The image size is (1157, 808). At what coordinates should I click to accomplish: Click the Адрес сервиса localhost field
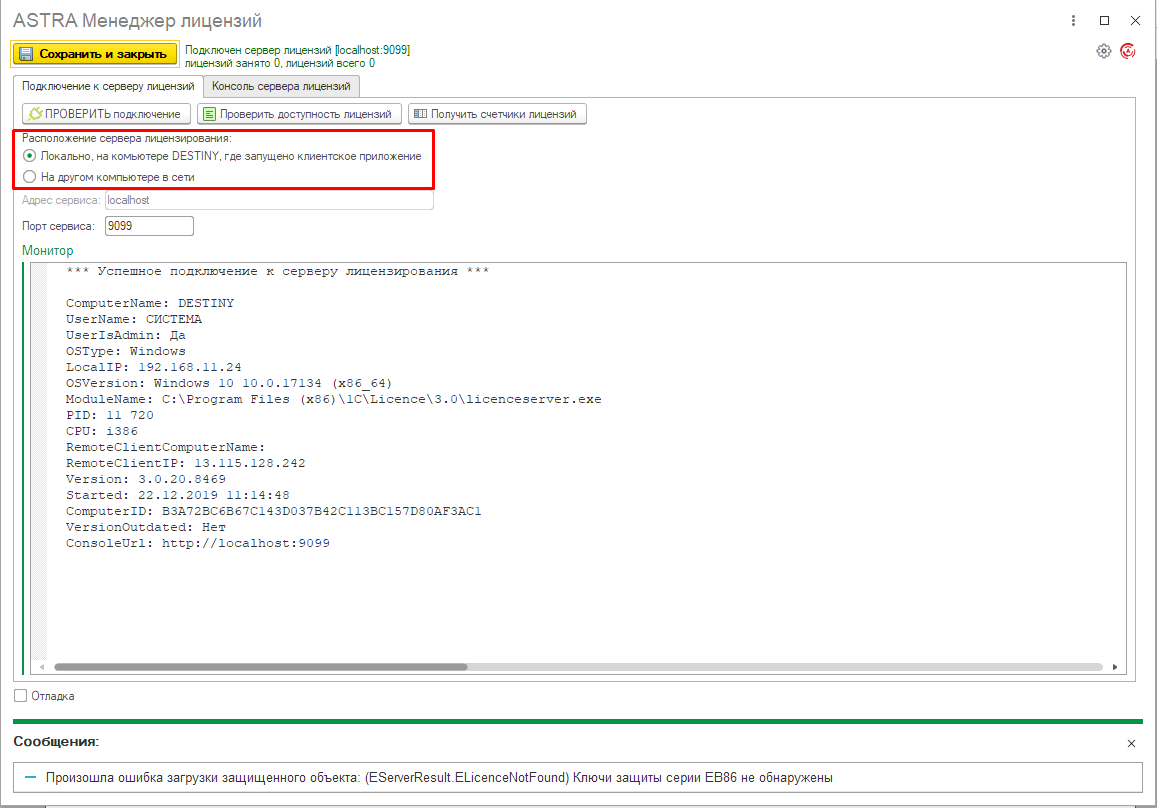[269, 200]
